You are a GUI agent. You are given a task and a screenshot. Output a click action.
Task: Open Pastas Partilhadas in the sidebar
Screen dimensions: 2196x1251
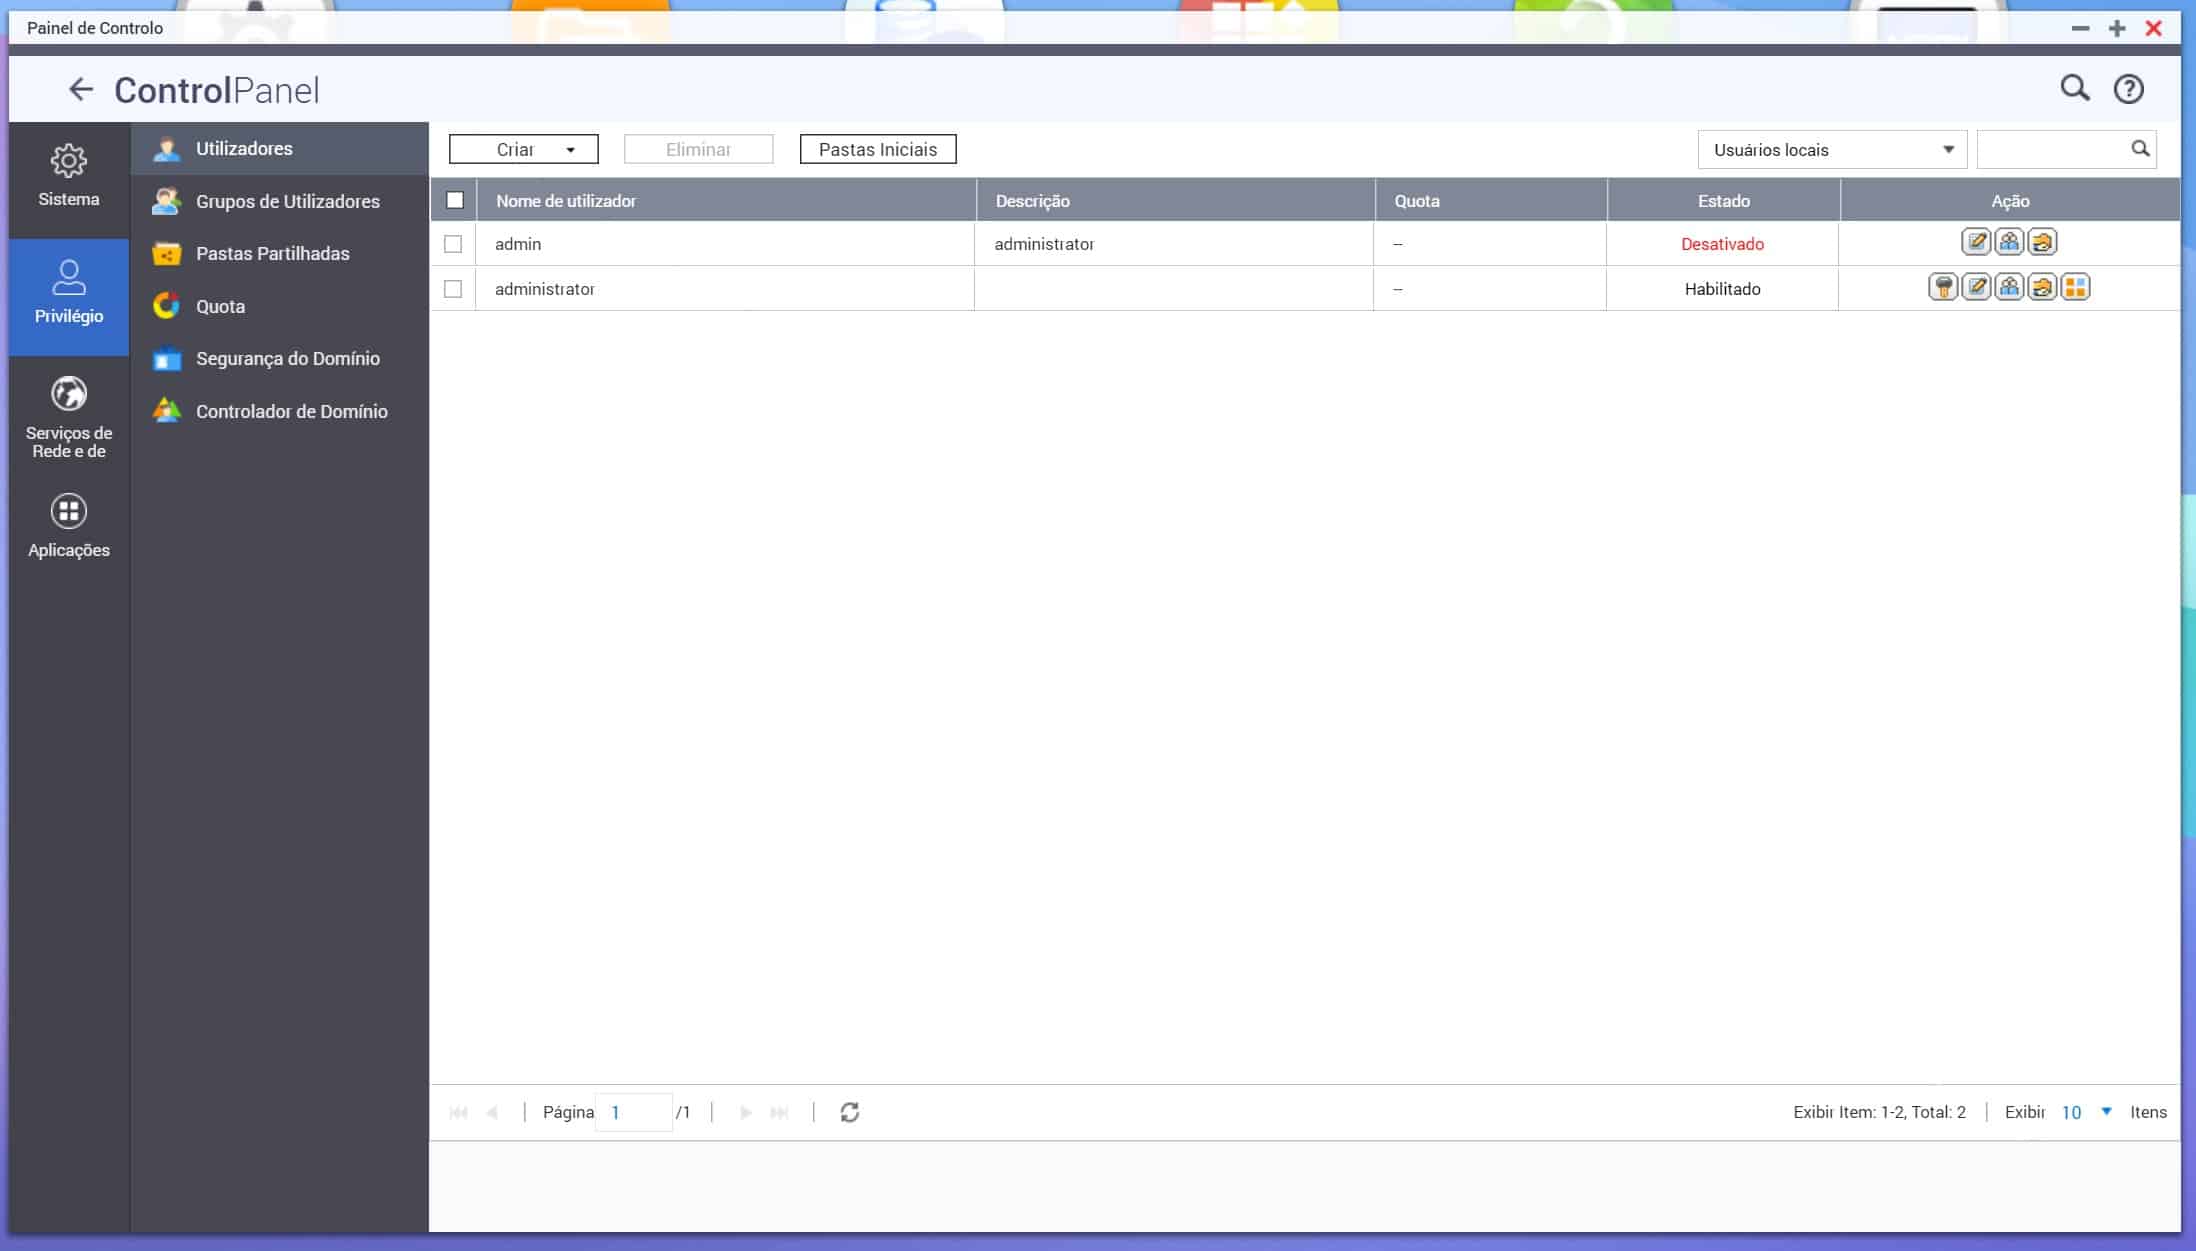[272, 254]
